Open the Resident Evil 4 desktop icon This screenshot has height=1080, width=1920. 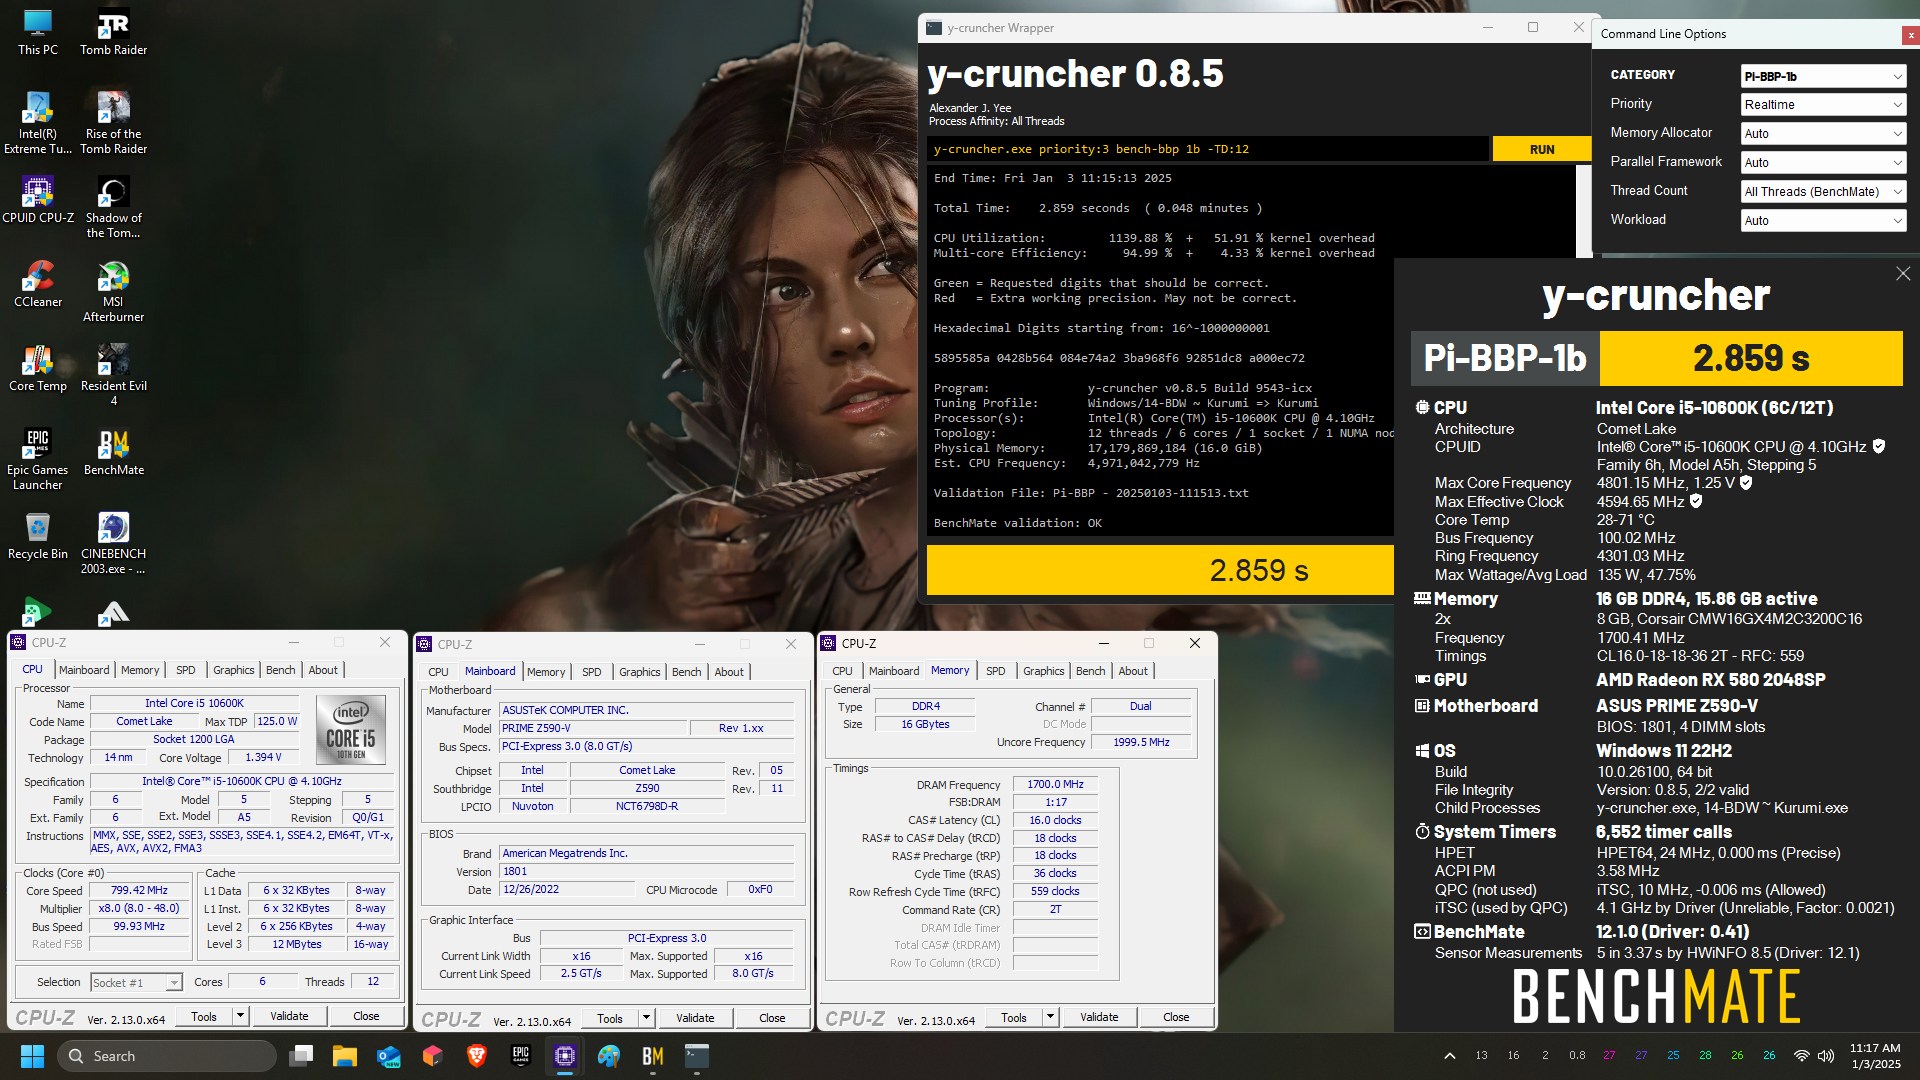[113, 375]
